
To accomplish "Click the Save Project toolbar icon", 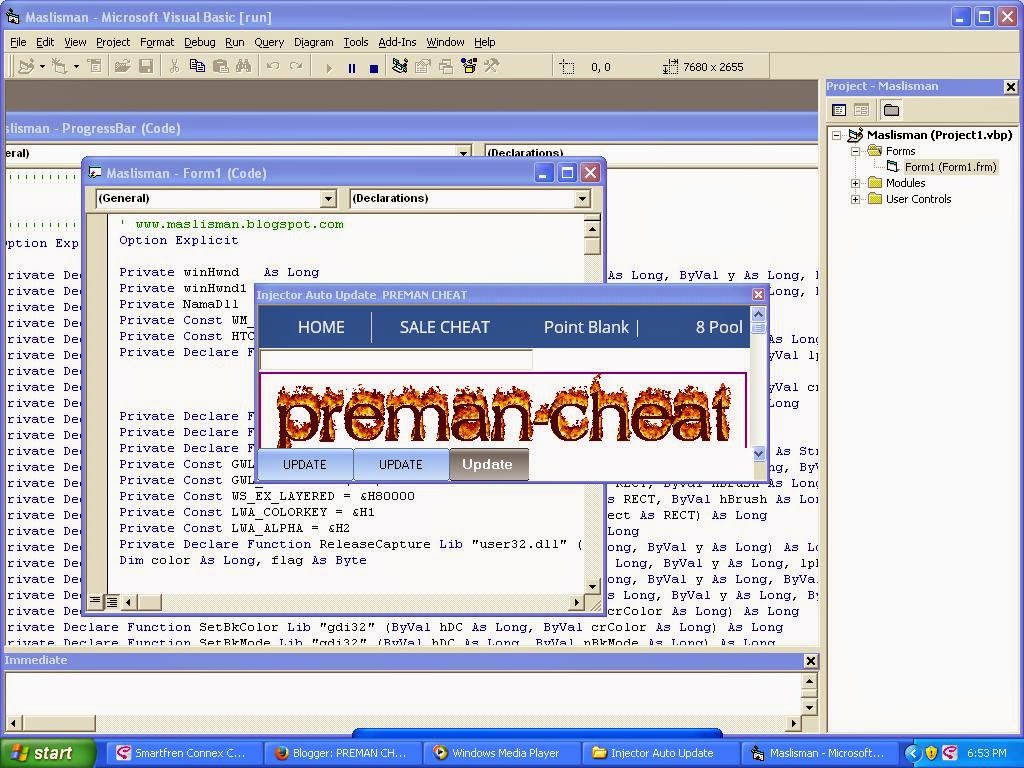I will point(146,66).
